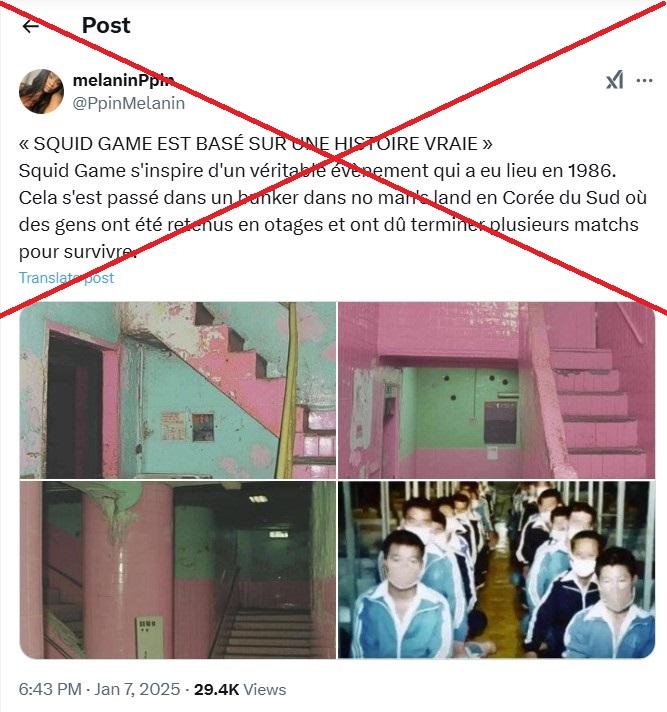Go back using the left arrow
667x712 pixels.
[30, 26]
